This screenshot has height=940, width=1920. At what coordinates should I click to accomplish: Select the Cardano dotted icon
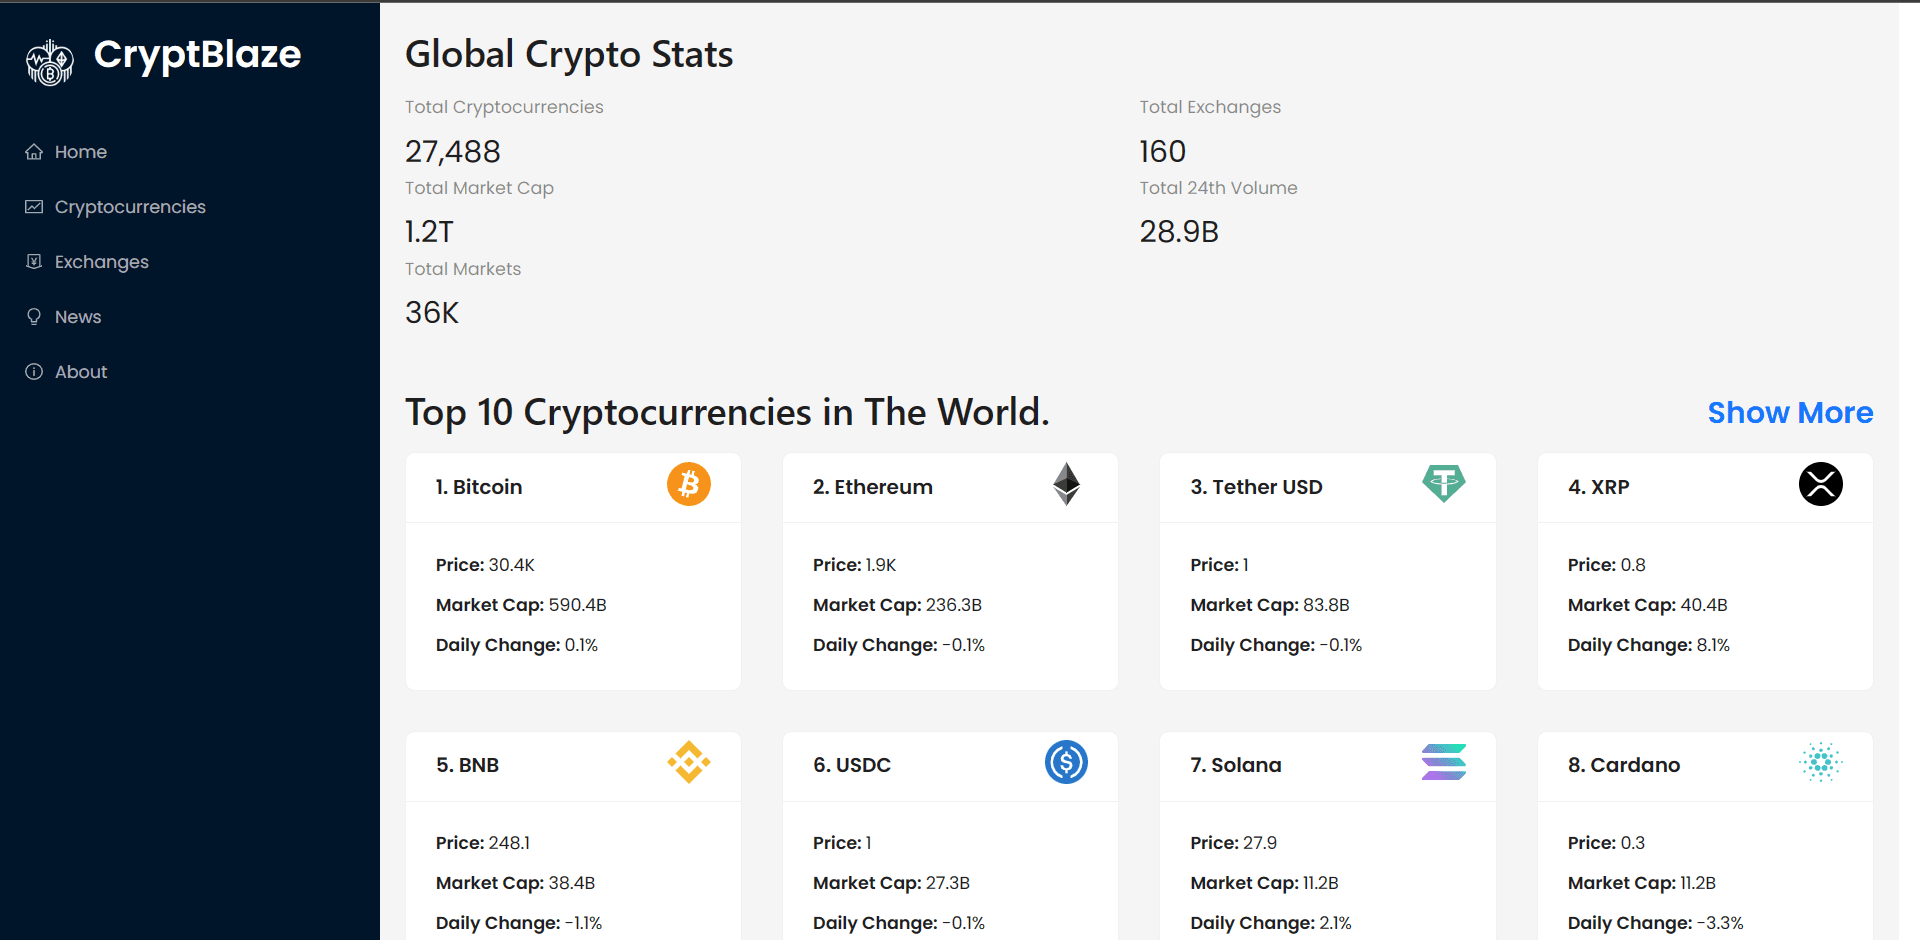[1821, 762]
